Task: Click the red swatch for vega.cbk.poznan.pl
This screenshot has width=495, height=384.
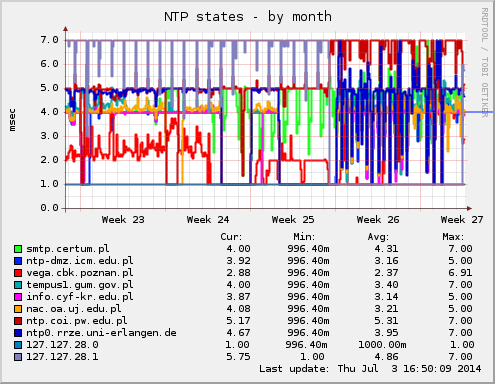Action: tap(18, 273)
